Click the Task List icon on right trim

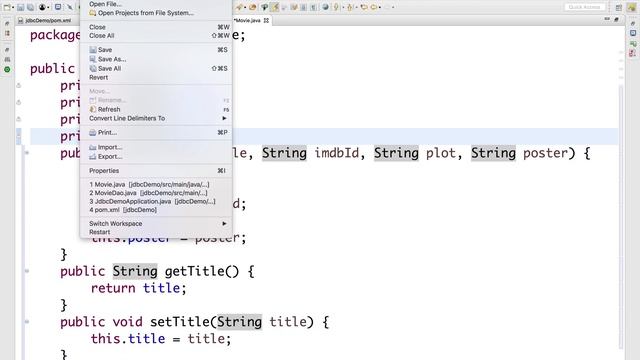633,43
